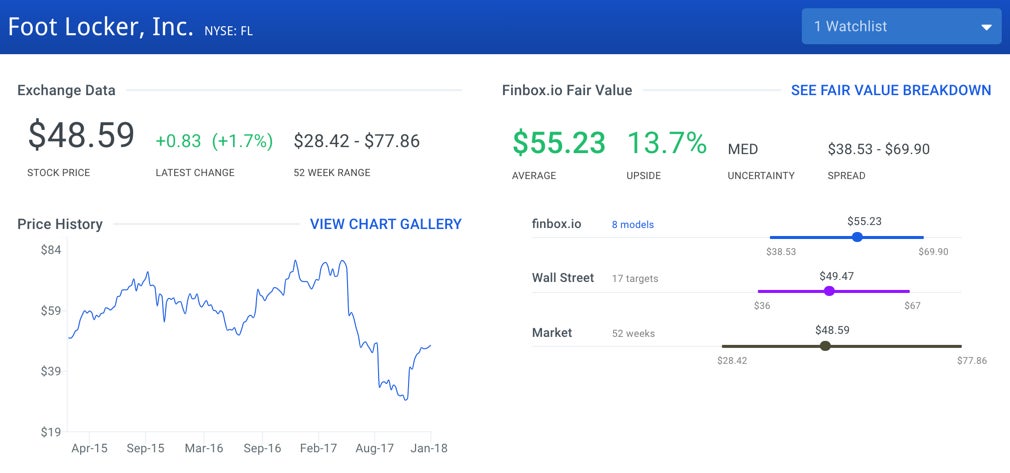This screenshot has height=473, width=1010.
Task: Click the MED uncertainty indicator
Action: click(743, 149)
